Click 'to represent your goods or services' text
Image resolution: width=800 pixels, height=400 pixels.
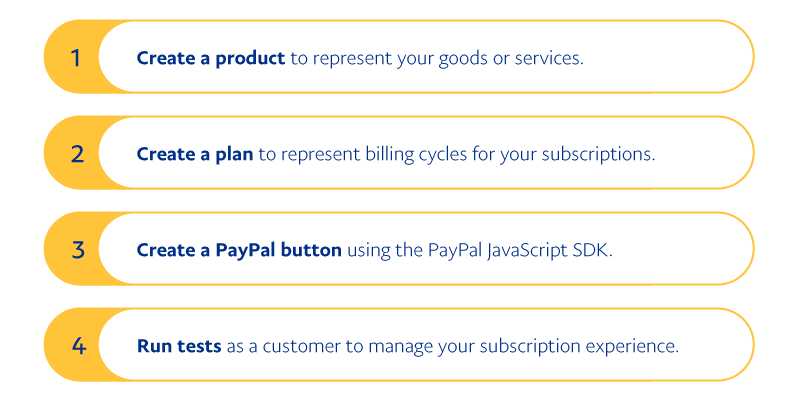point(437,58)
